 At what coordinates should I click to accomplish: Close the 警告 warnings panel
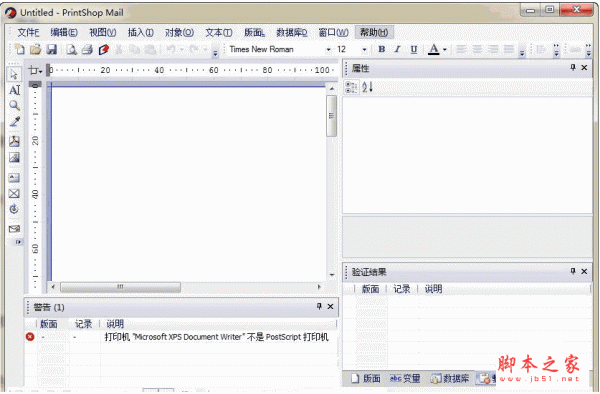(x=330, y=306)
